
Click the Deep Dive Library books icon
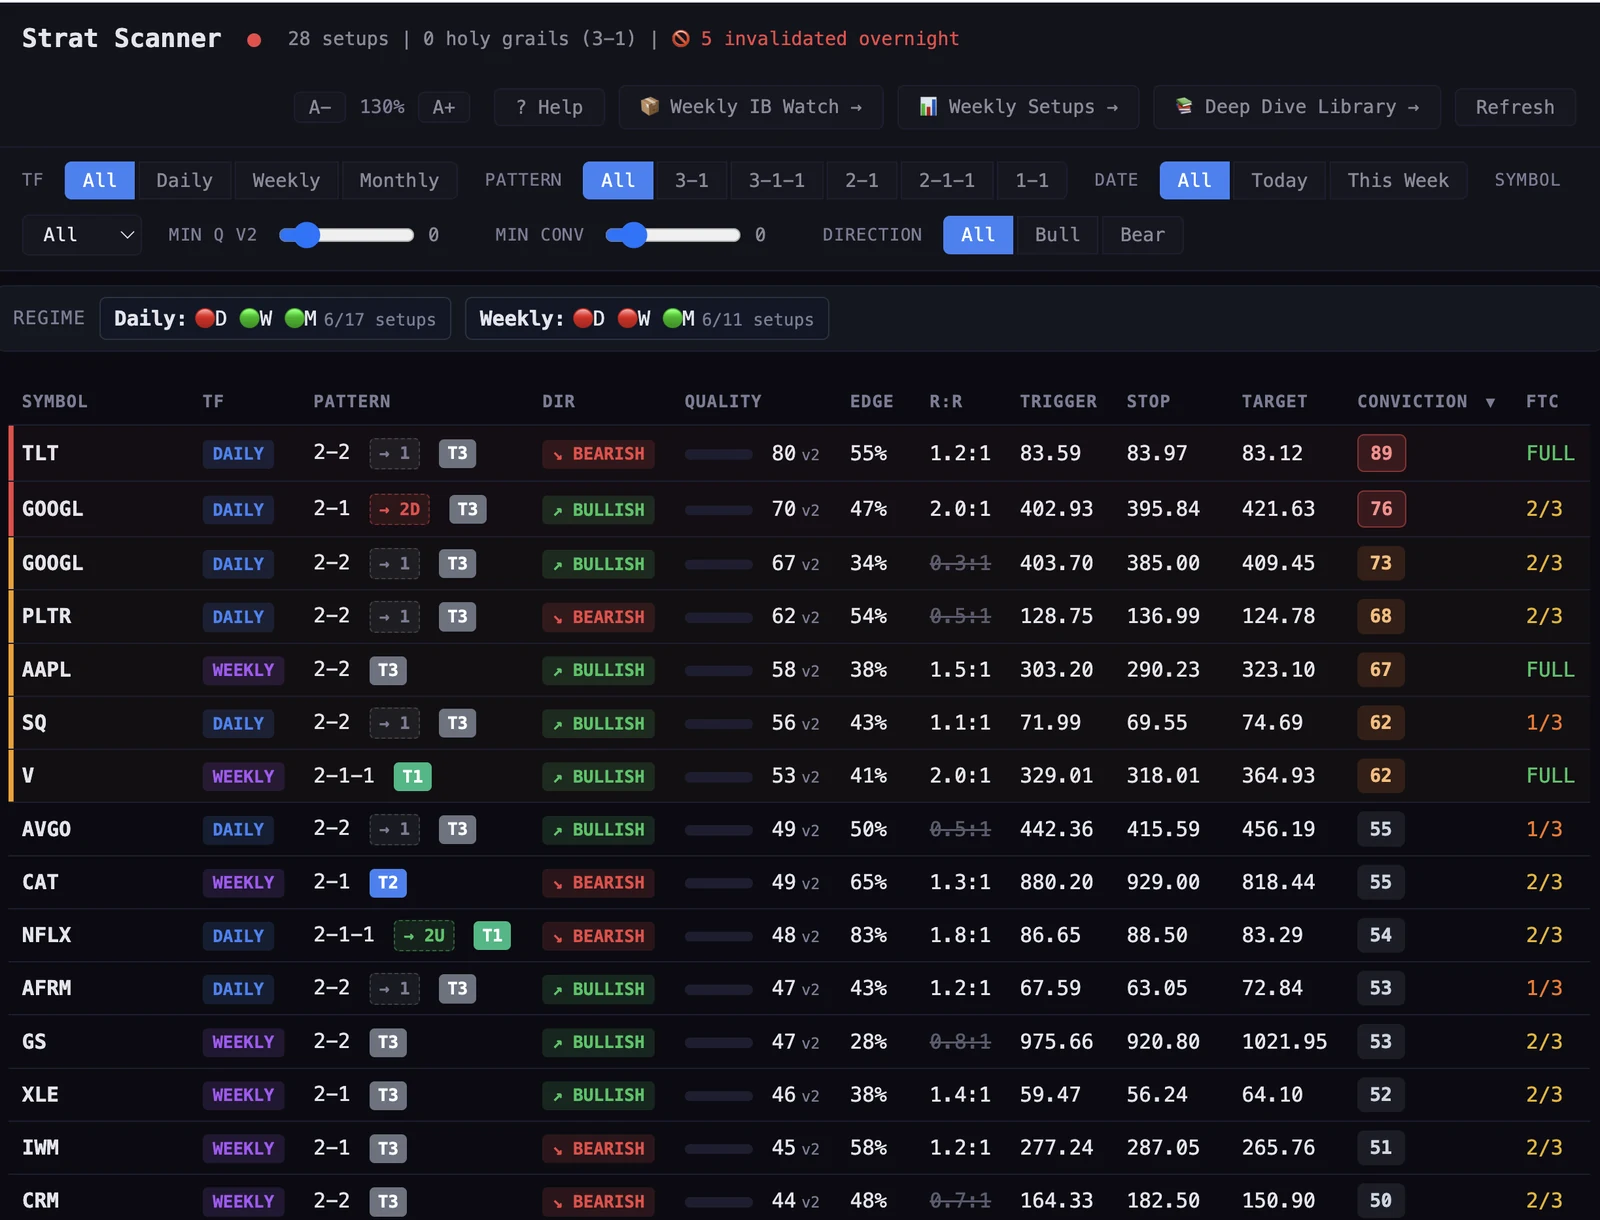pos(1184,106)
